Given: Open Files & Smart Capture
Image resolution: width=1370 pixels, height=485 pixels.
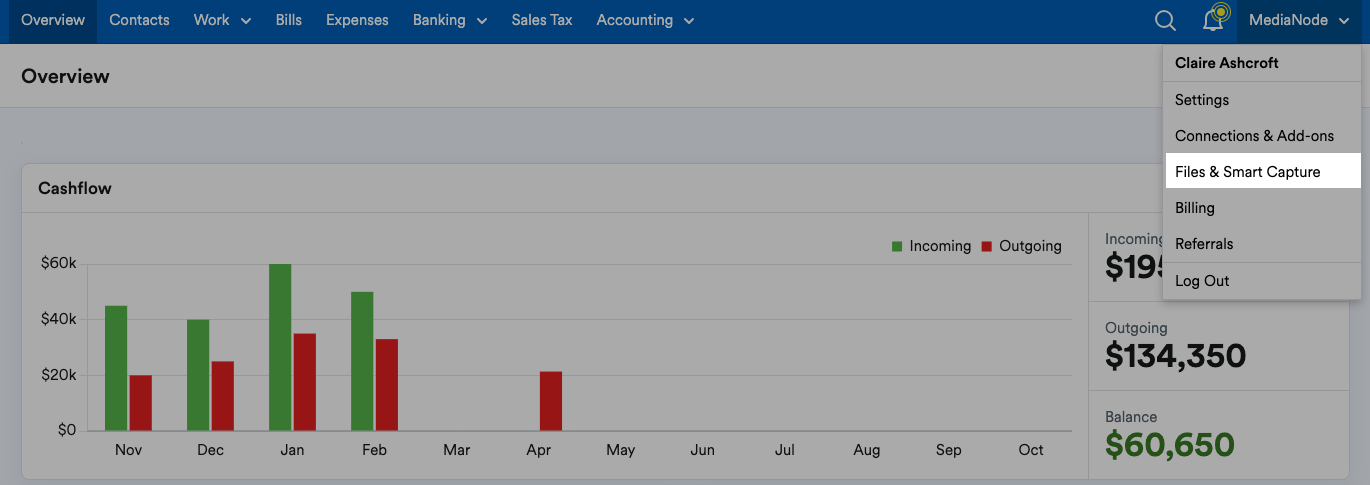Looking at the screenshot, I should point(1247,172).
